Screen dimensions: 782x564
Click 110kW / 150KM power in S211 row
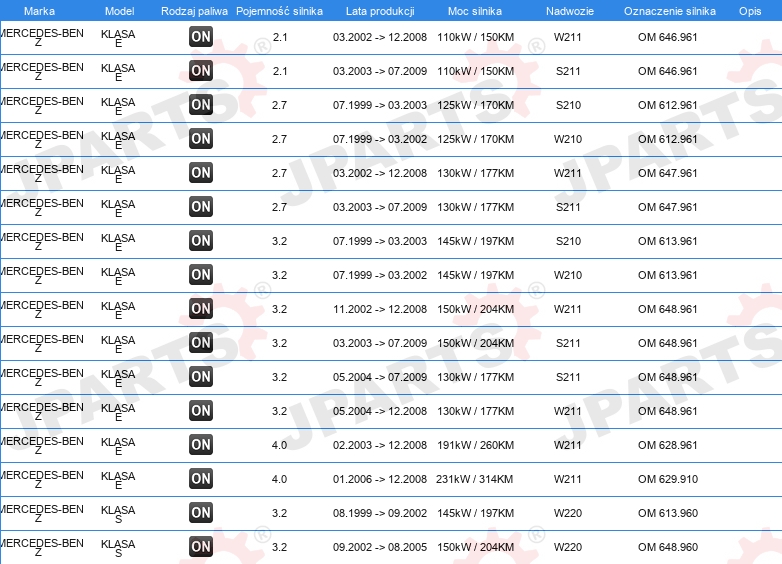coord(476,71)
